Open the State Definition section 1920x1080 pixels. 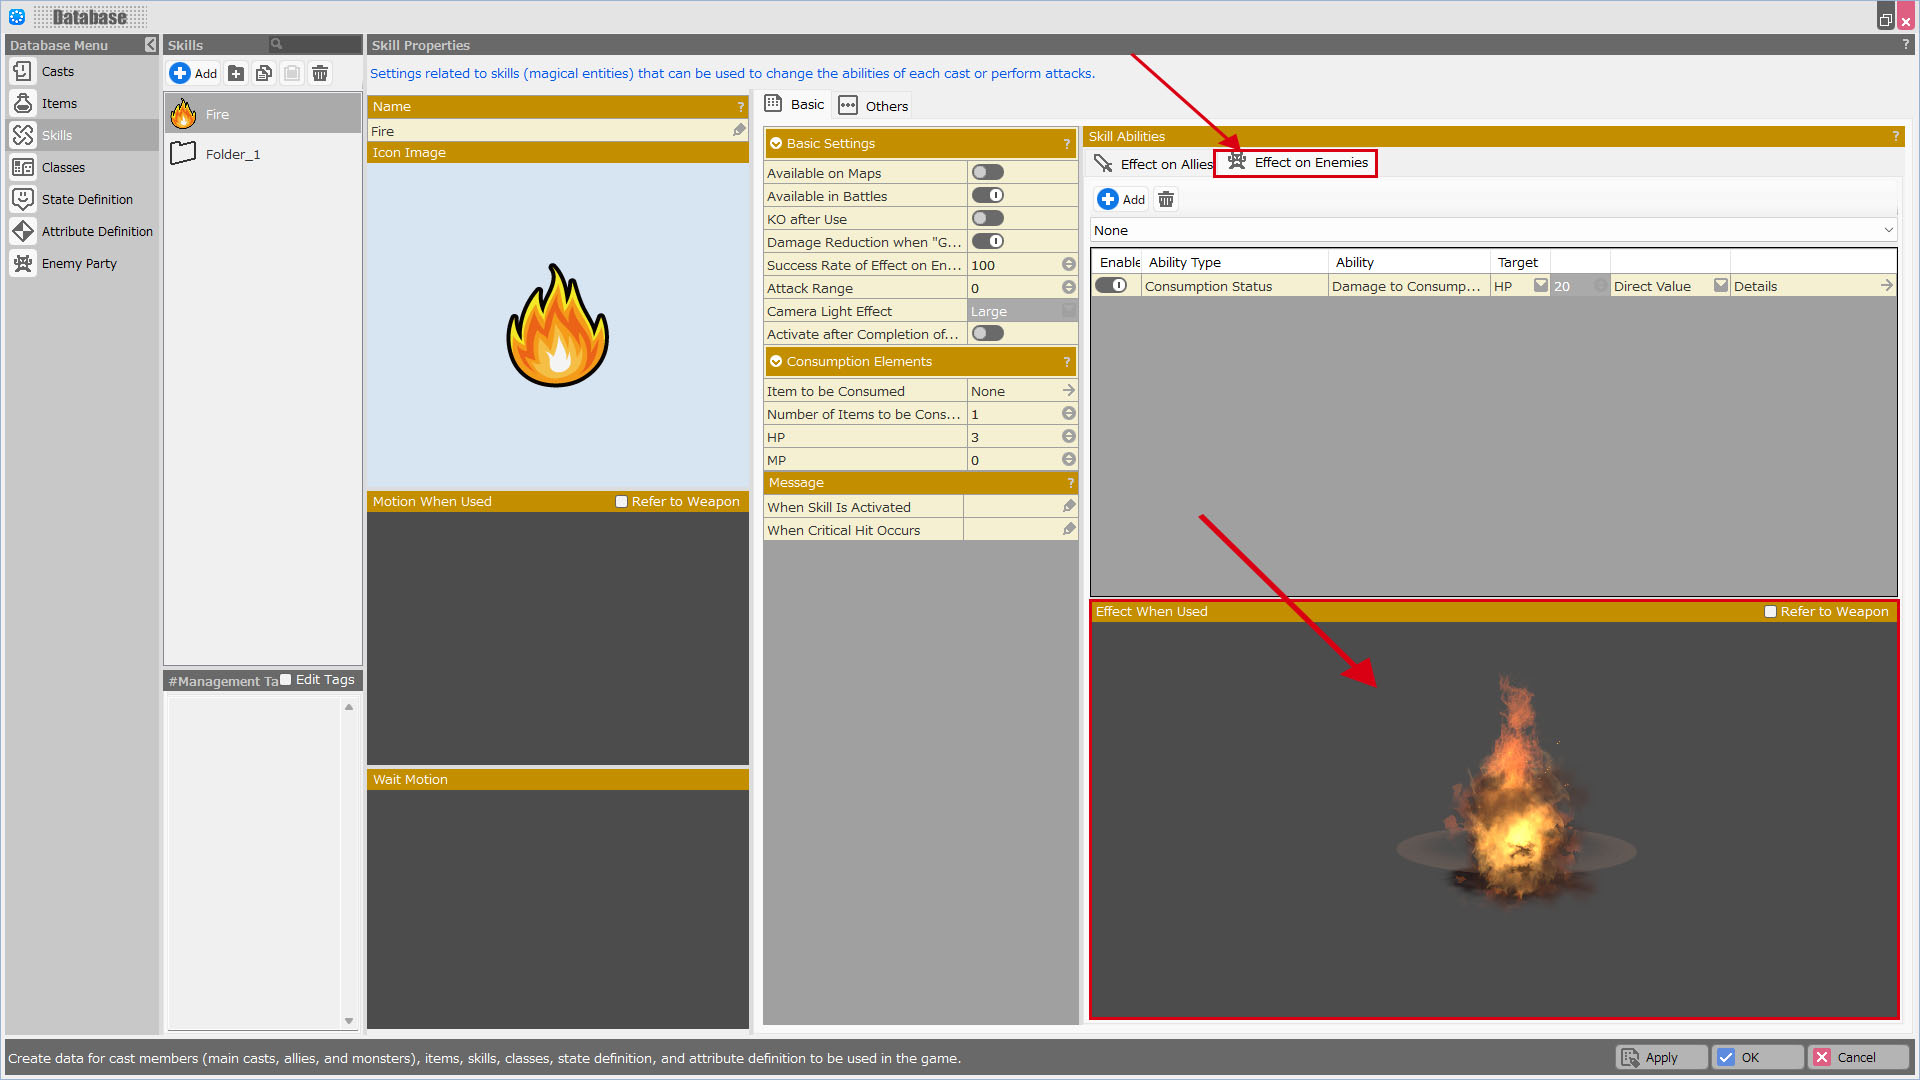[x=82, y=199]
